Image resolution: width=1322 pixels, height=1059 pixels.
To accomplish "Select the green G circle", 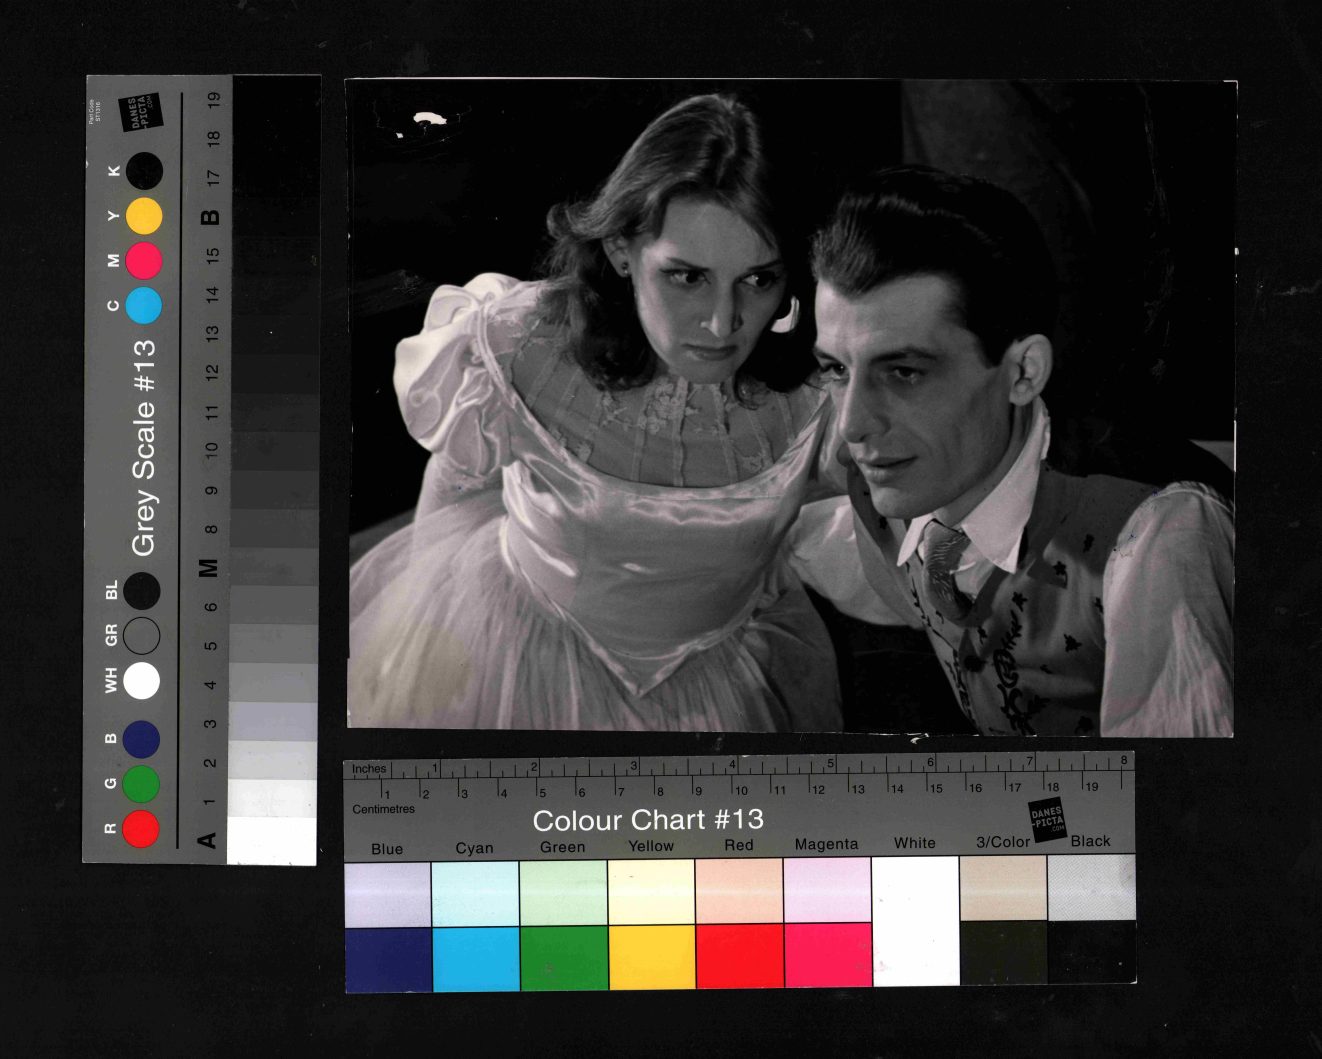I will (141, 784).
